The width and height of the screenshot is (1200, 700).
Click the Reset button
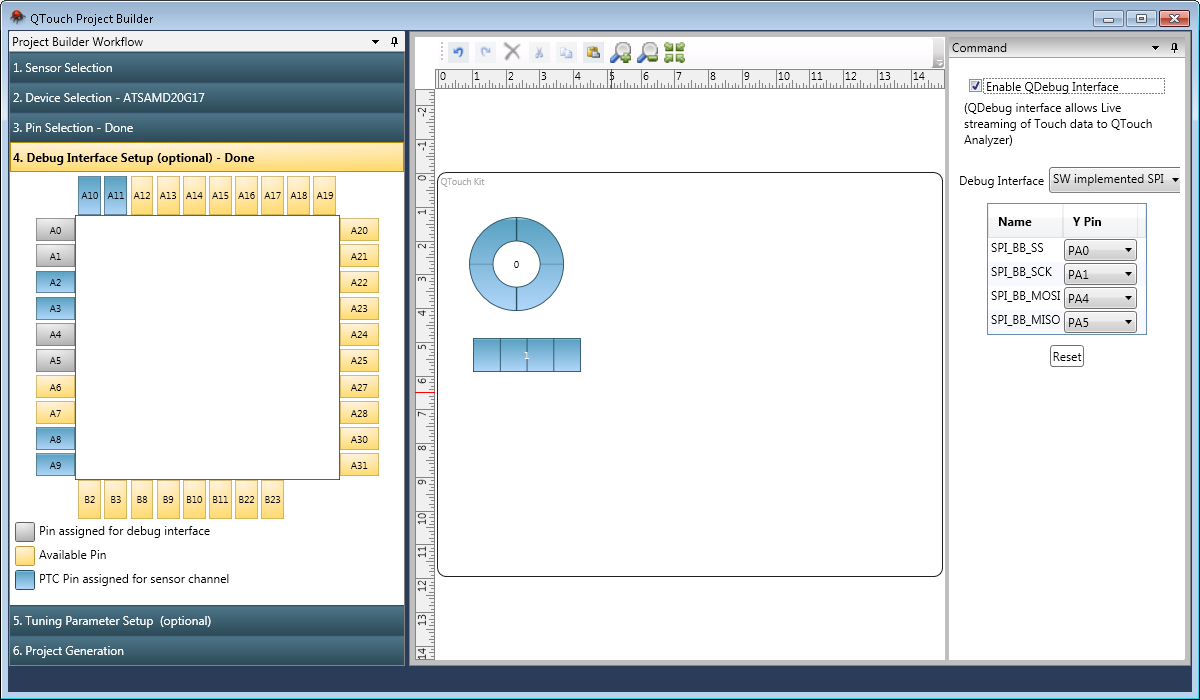1067,357
